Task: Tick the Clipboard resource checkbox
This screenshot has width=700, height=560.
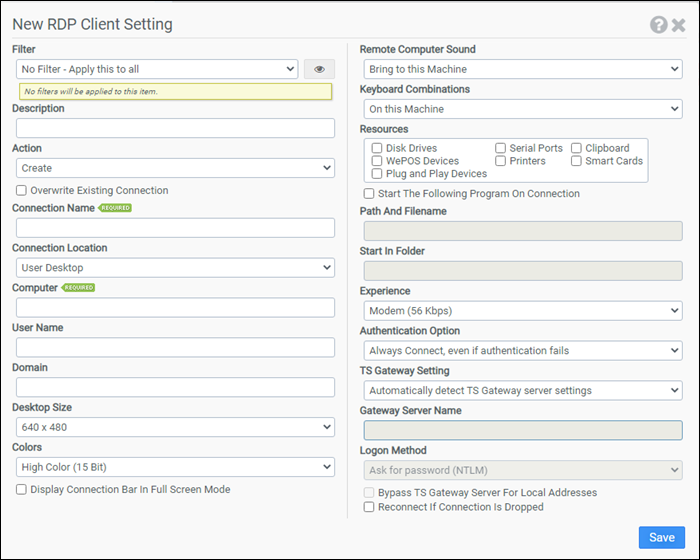Action: point(576,148)
